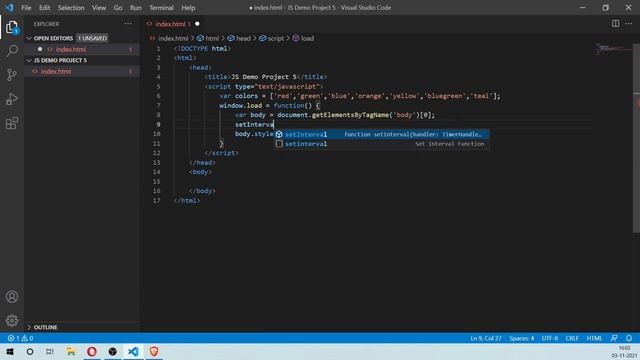This screenshot has height=360, width=640.
Task: Collapse the Open Editors section
Action: click(29, 38)
